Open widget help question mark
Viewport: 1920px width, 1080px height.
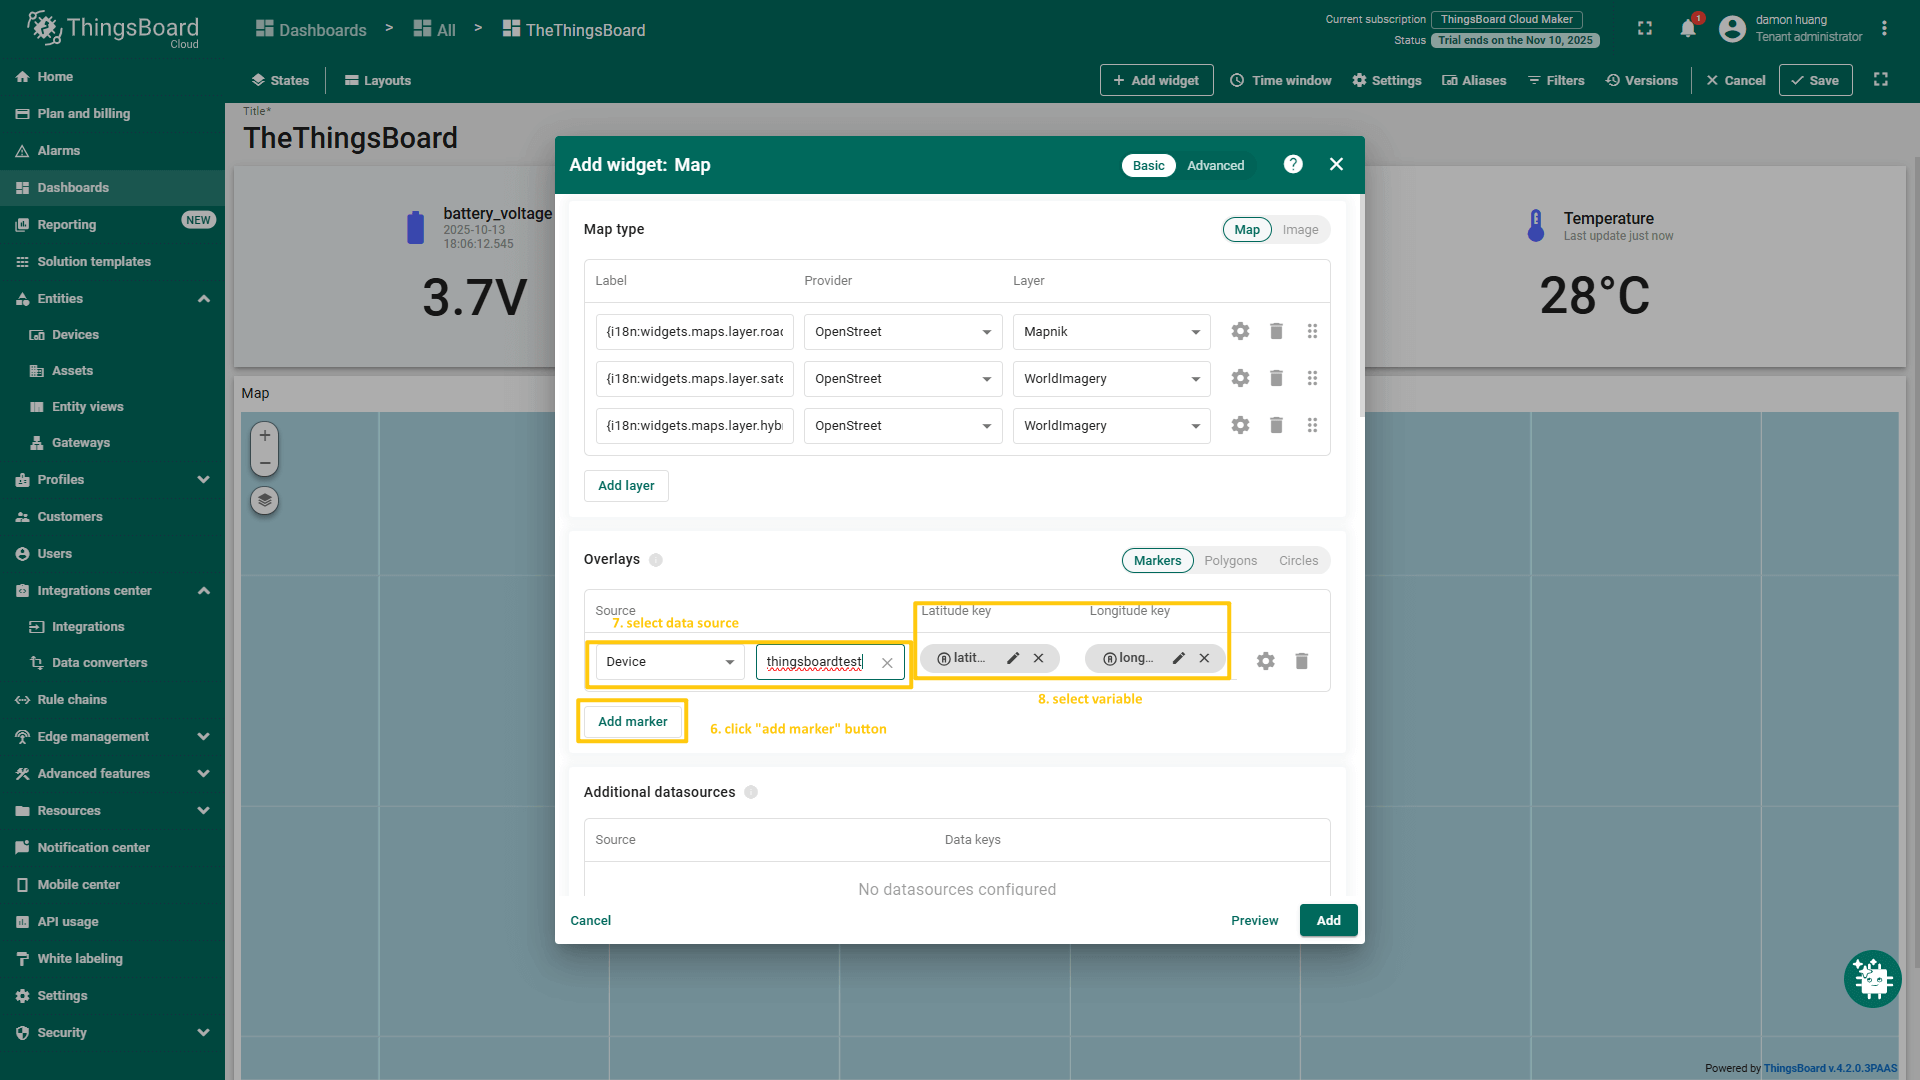point(1293,164)
